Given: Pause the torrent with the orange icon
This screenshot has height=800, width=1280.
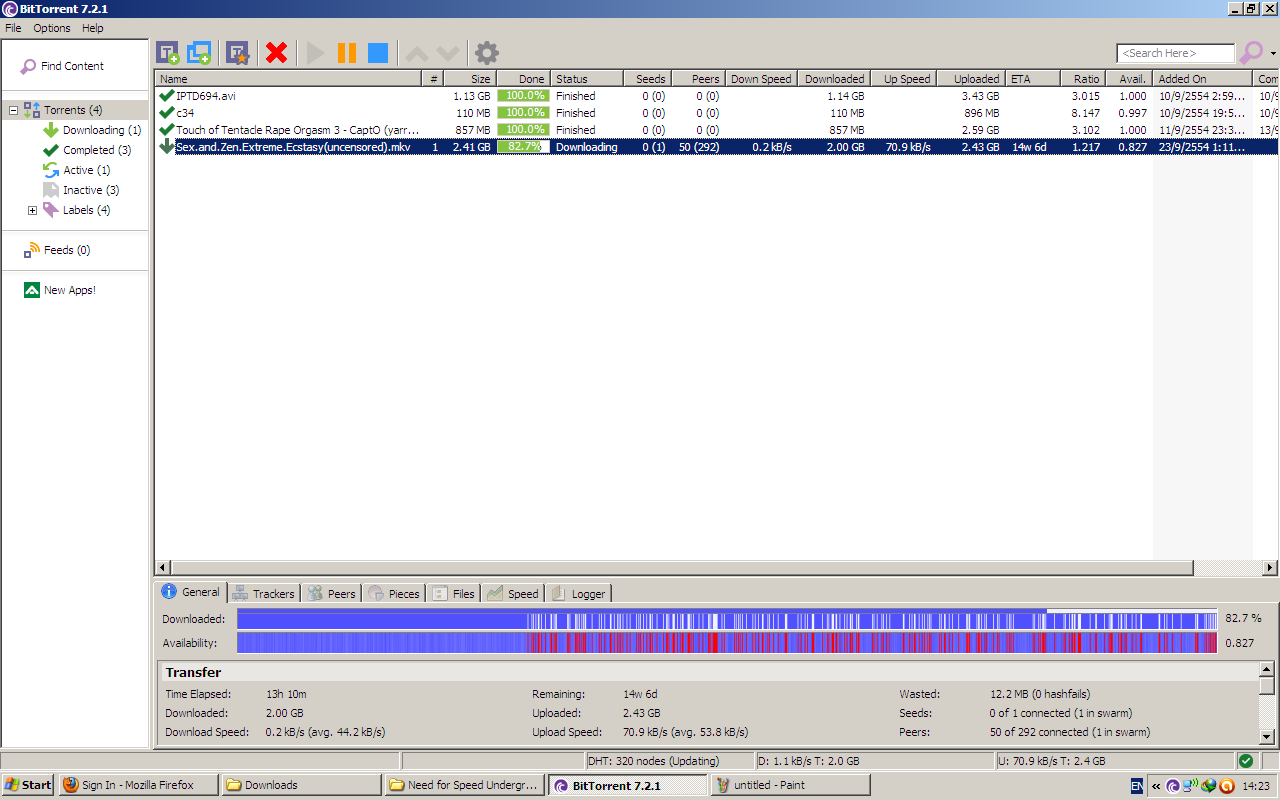Looking at the screenshot, I should [x=347, y=53].
